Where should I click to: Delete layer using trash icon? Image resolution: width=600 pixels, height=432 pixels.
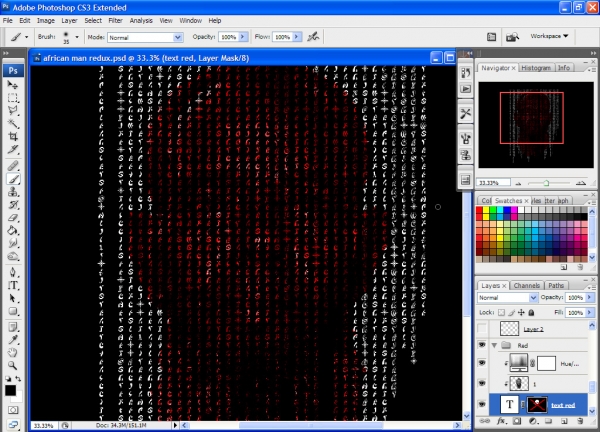point(580,421)
